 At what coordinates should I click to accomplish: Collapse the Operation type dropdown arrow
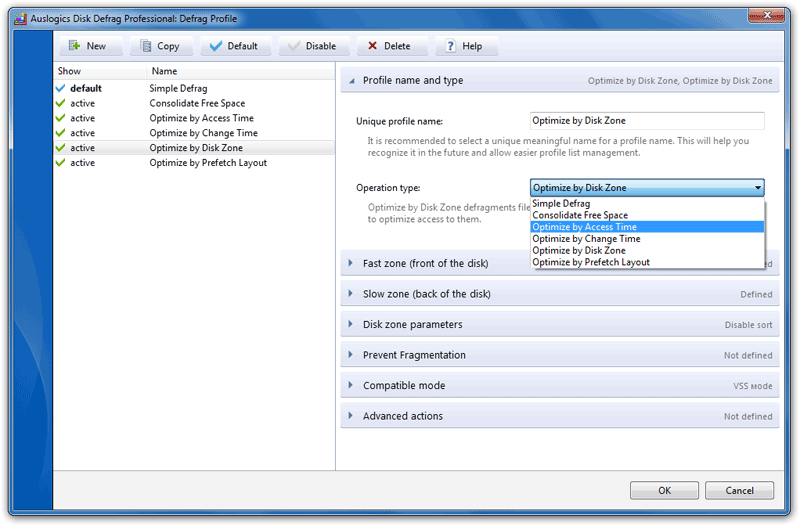pos(758,188)
